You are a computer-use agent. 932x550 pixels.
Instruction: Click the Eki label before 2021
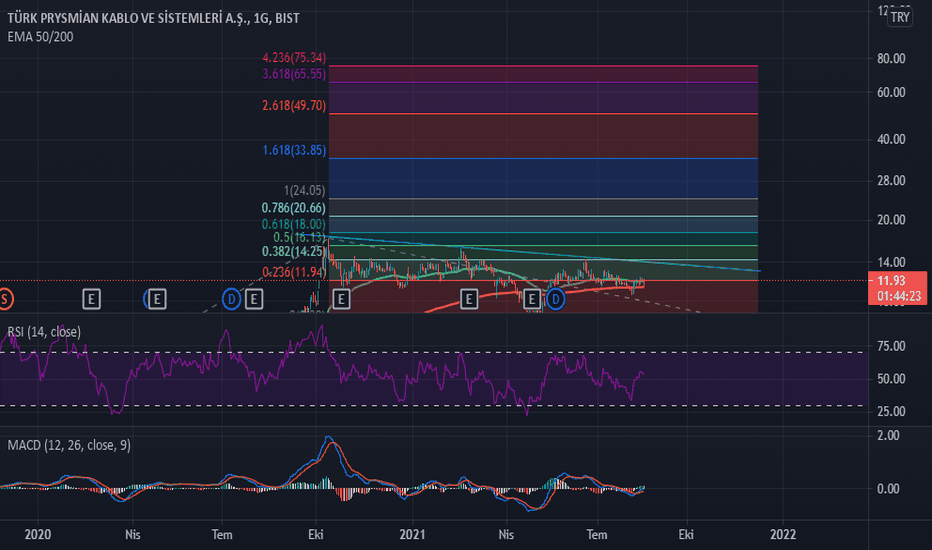point(316,535)
